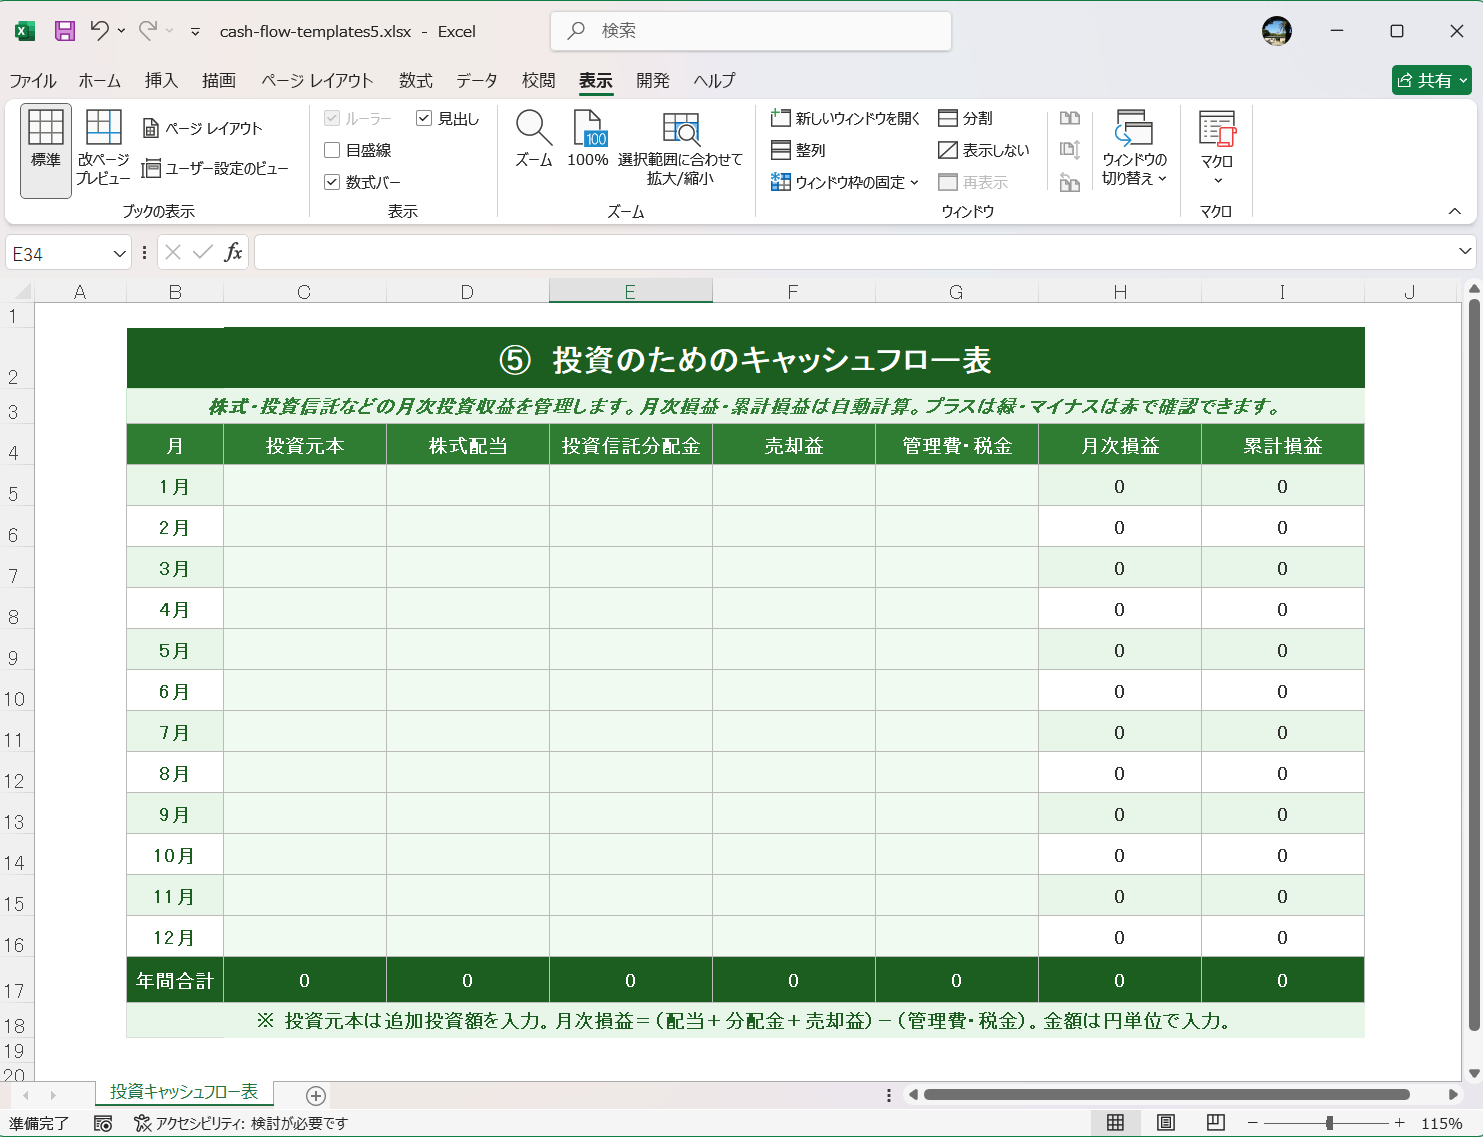Switch to Page Layout view in status bar
Viewport: 1483px width, 1137px height.
[x=1166, y=1123]
